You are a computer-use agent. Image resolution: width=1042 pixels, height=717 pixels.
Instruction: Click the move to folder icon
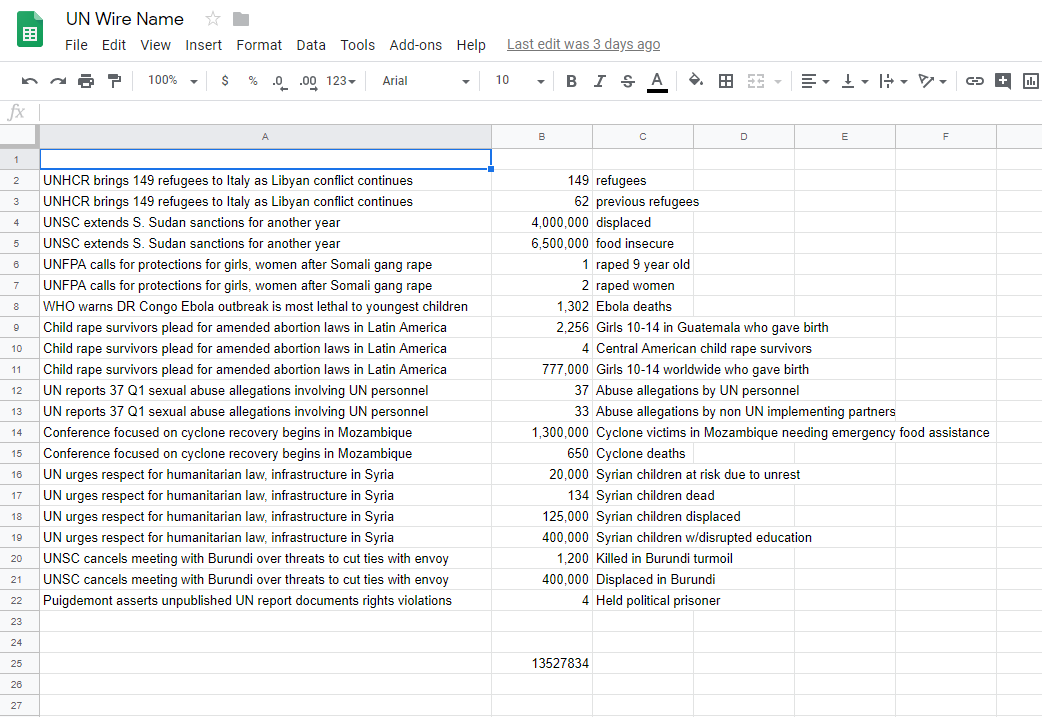(x=241, y=19)
